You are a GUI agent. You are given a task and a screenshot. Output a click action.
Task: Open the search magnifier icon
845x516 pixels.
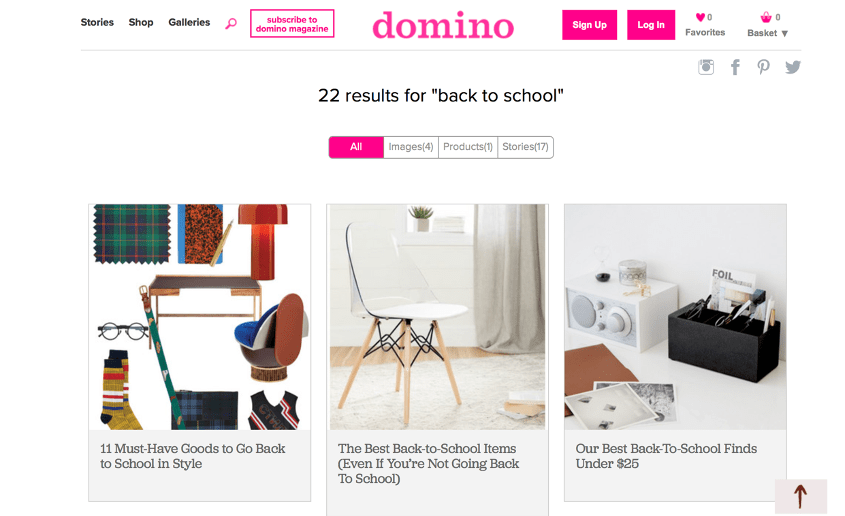(x=231, y=24)
